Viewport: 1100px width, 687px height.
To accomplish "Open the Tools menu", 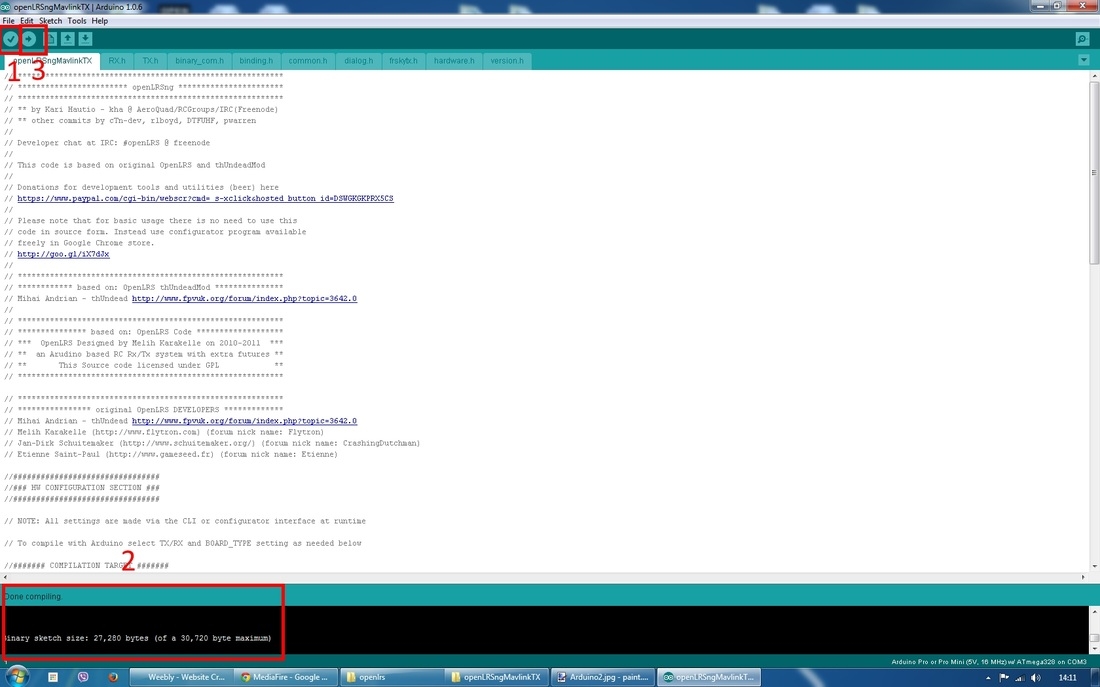I will pyautogui.click(x=77, y=21).
